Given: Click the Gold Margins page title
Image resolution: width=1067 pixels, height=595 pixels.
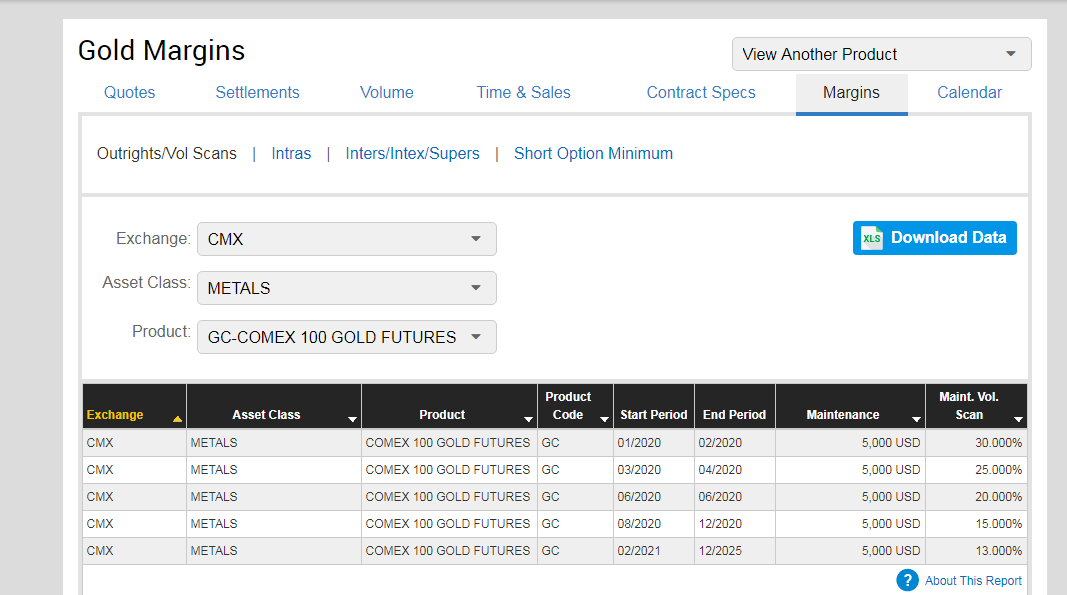Looking at the screenshot, I should click(161, 51).
